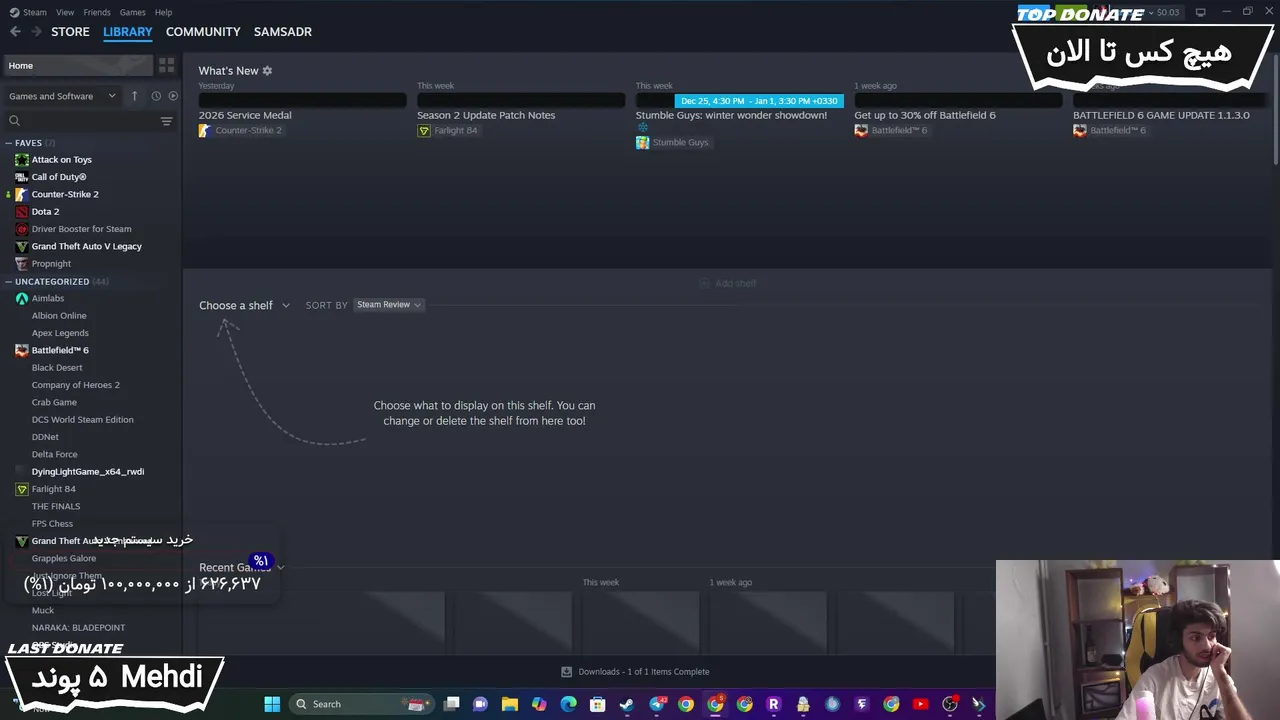
Task: Select Crab Game in library
Action: point(54,402)
